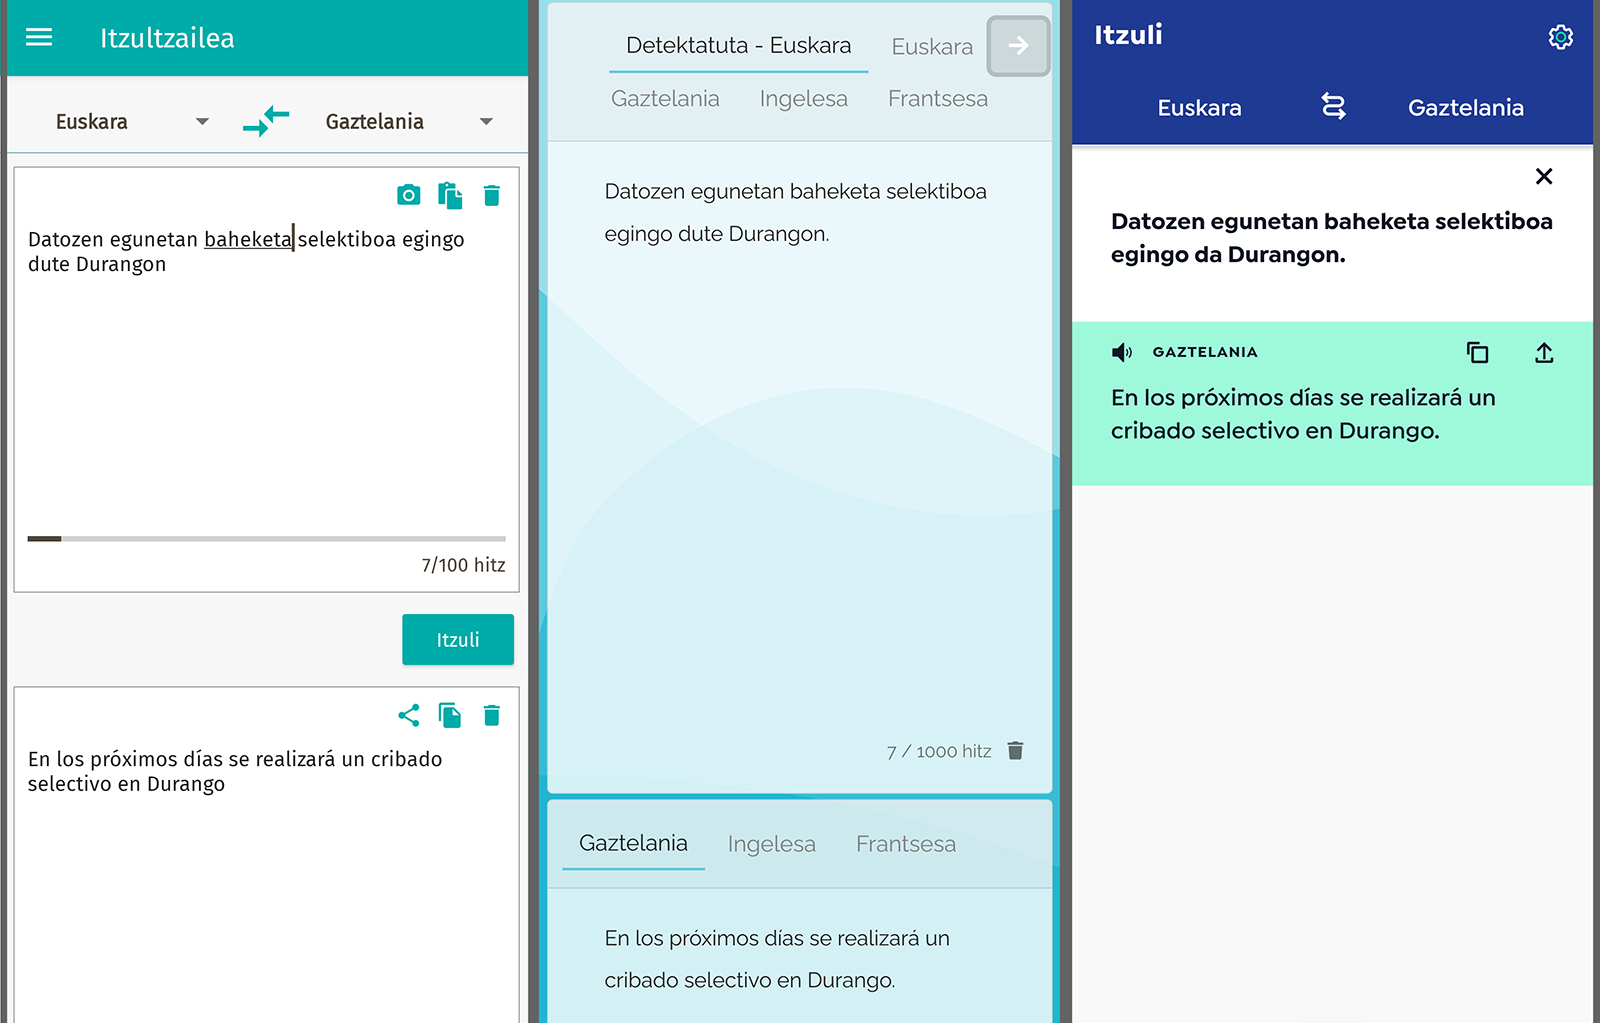Open the Gaztelania target language dropdown

tap(410, 121)
